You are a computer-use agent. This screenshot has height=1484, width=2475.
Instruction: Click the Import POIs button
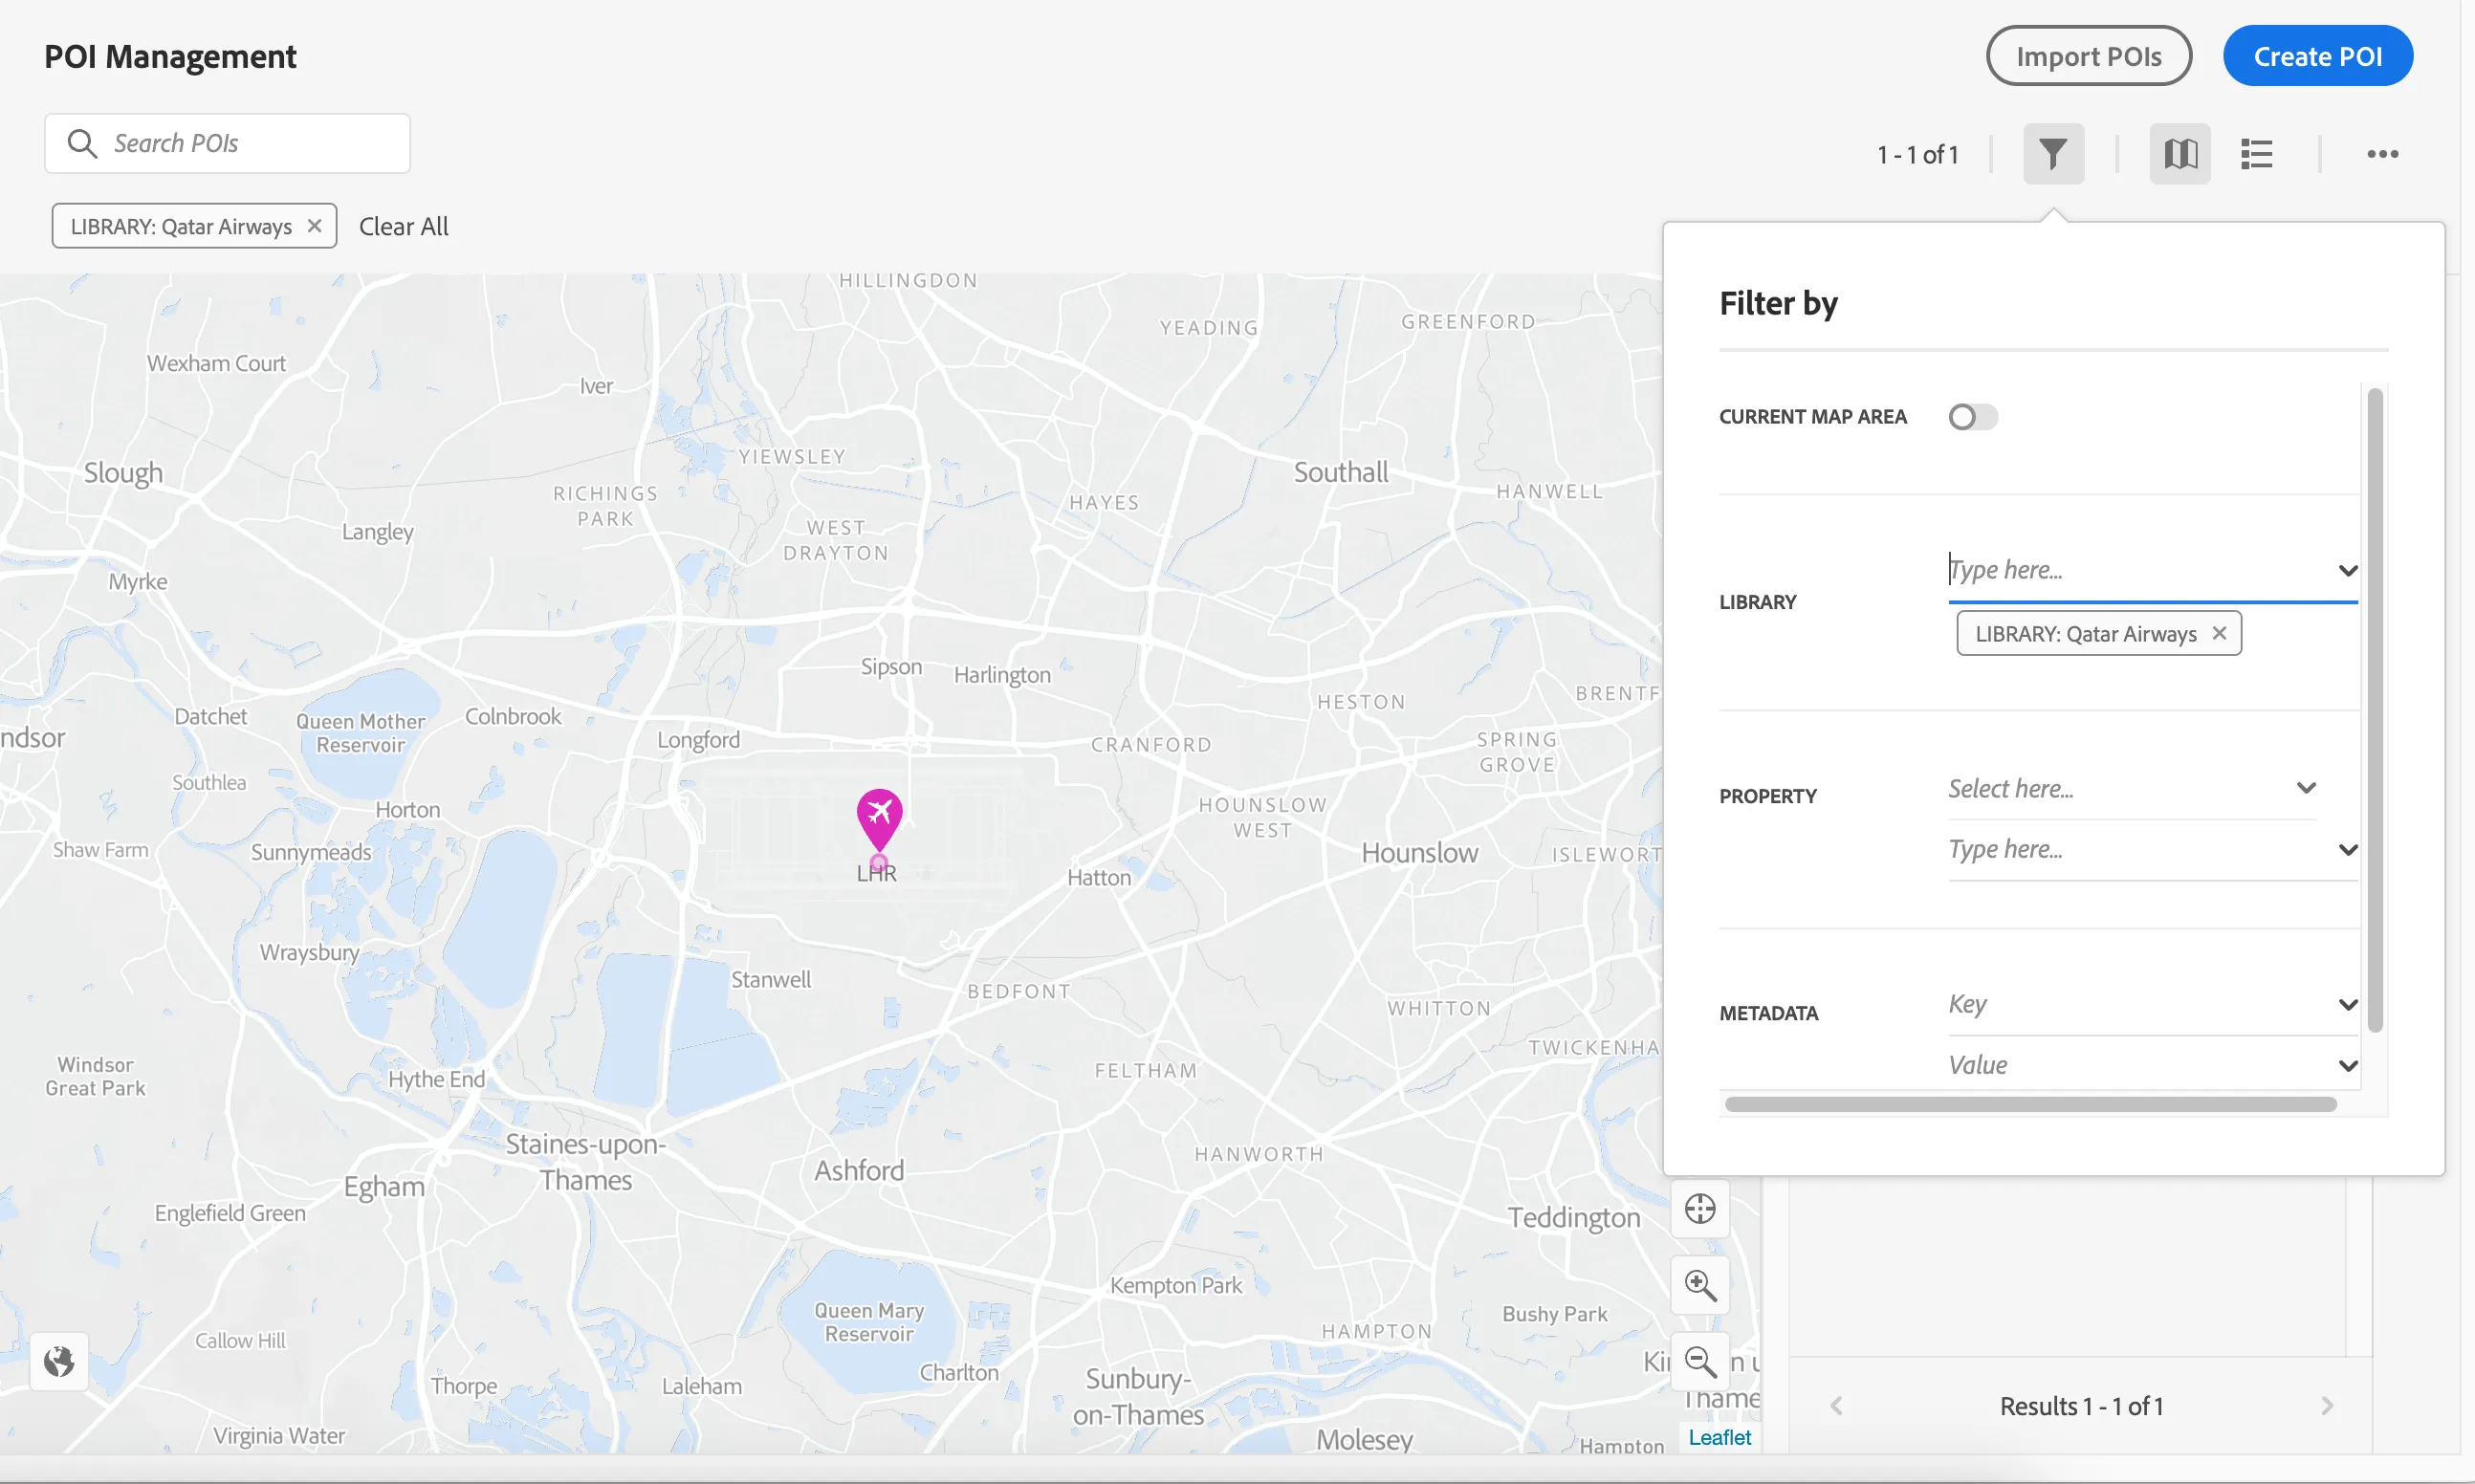click(2088, 56)
